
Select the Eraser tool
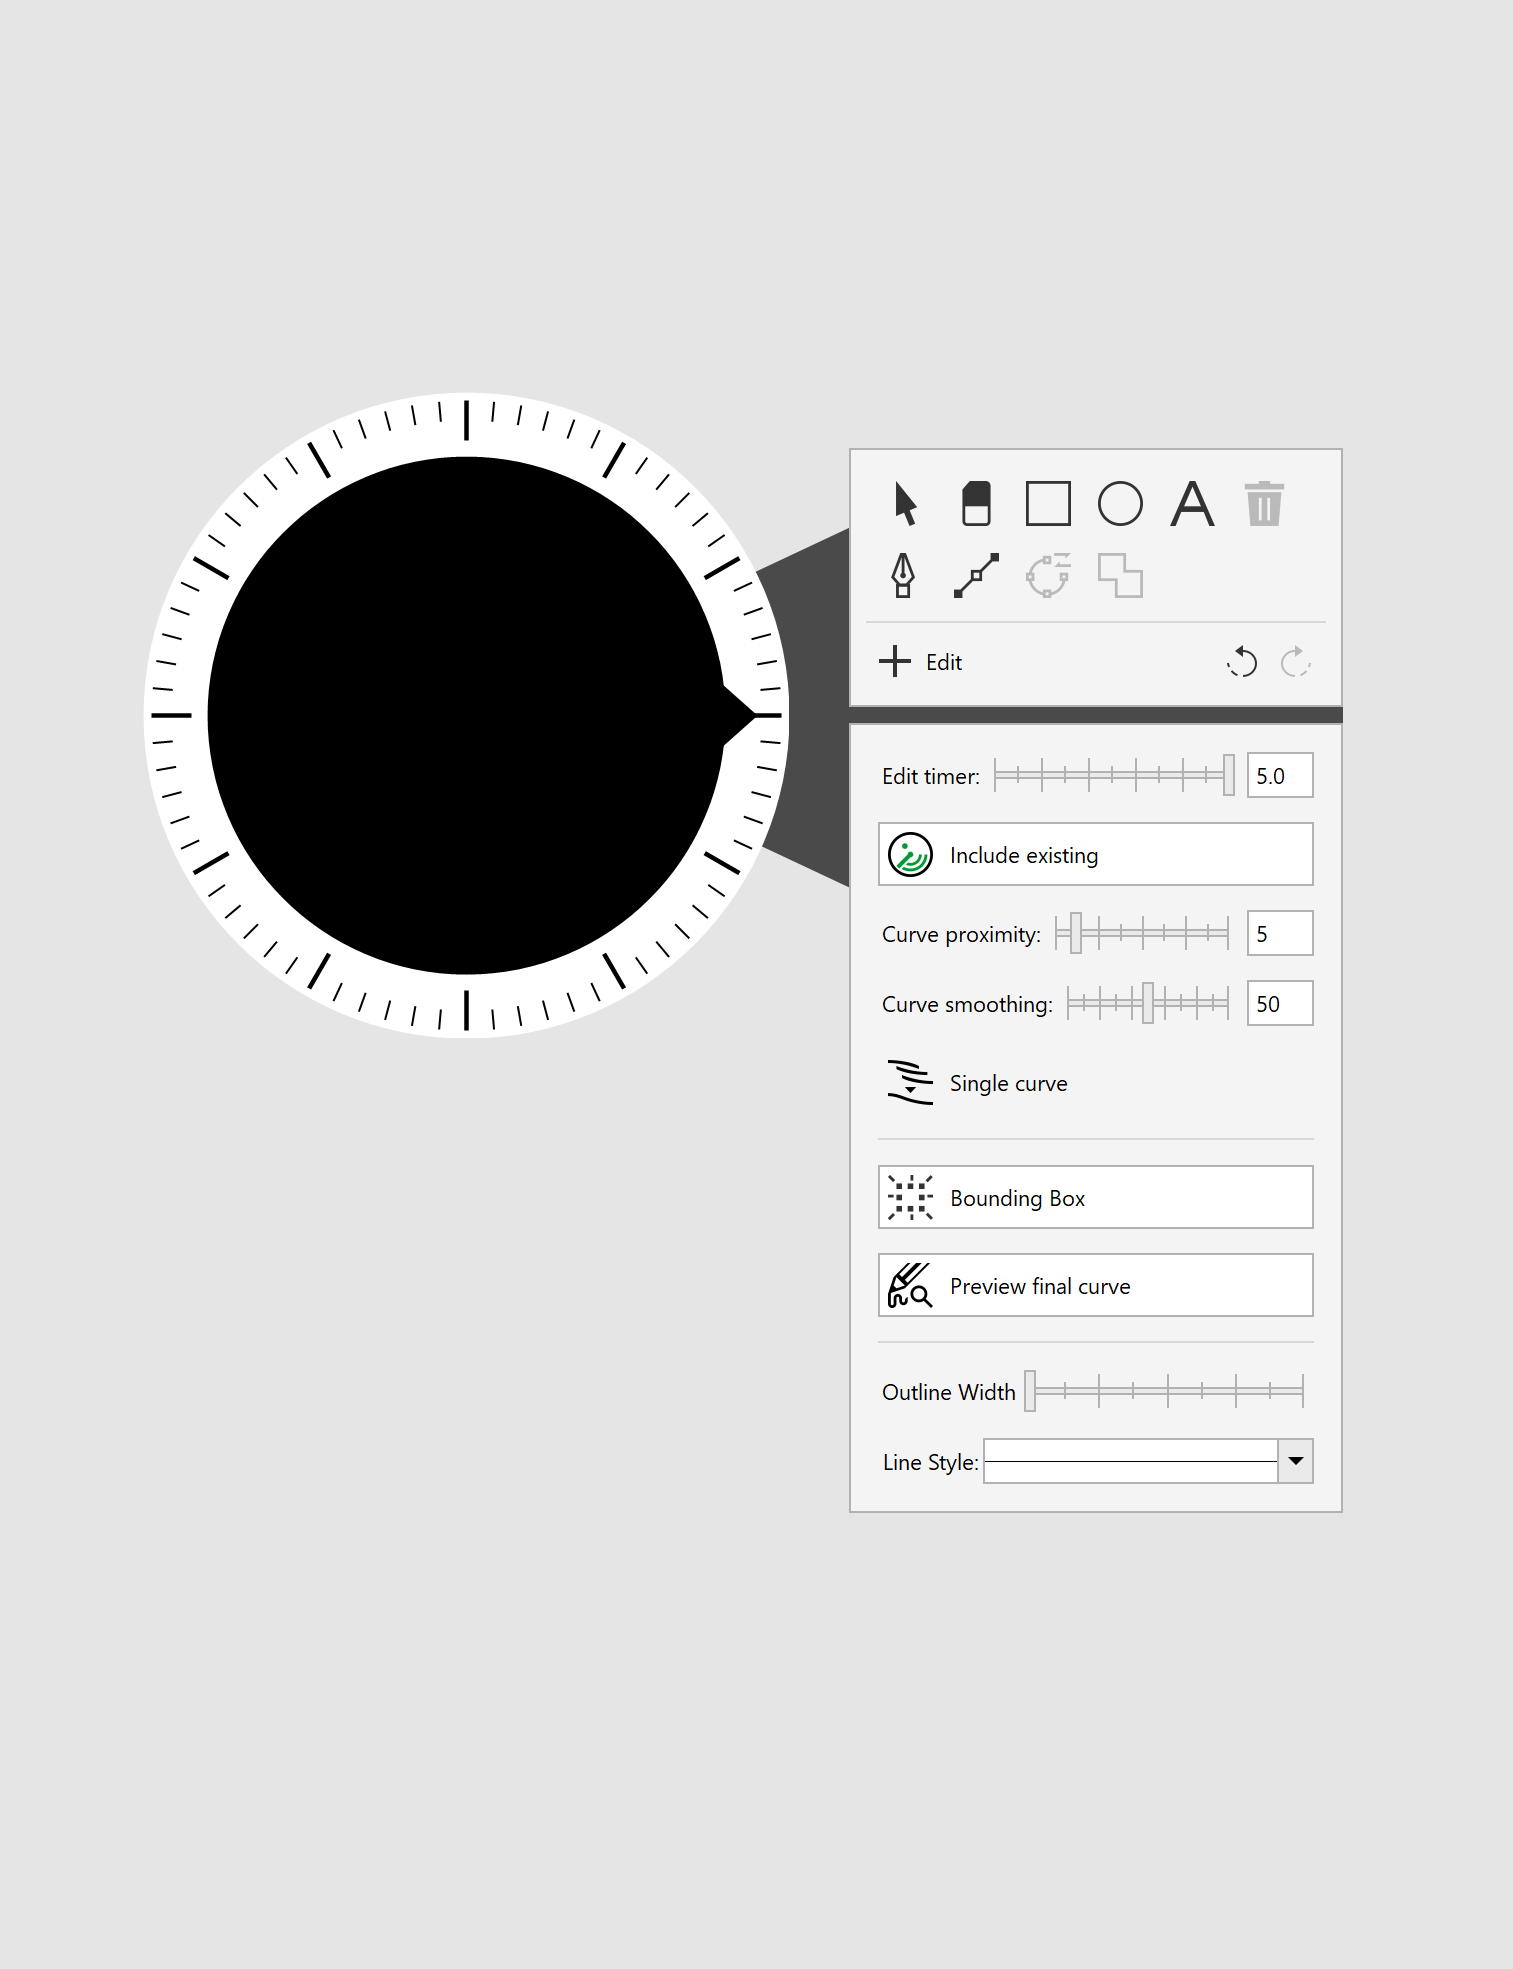tap(976, 503)
